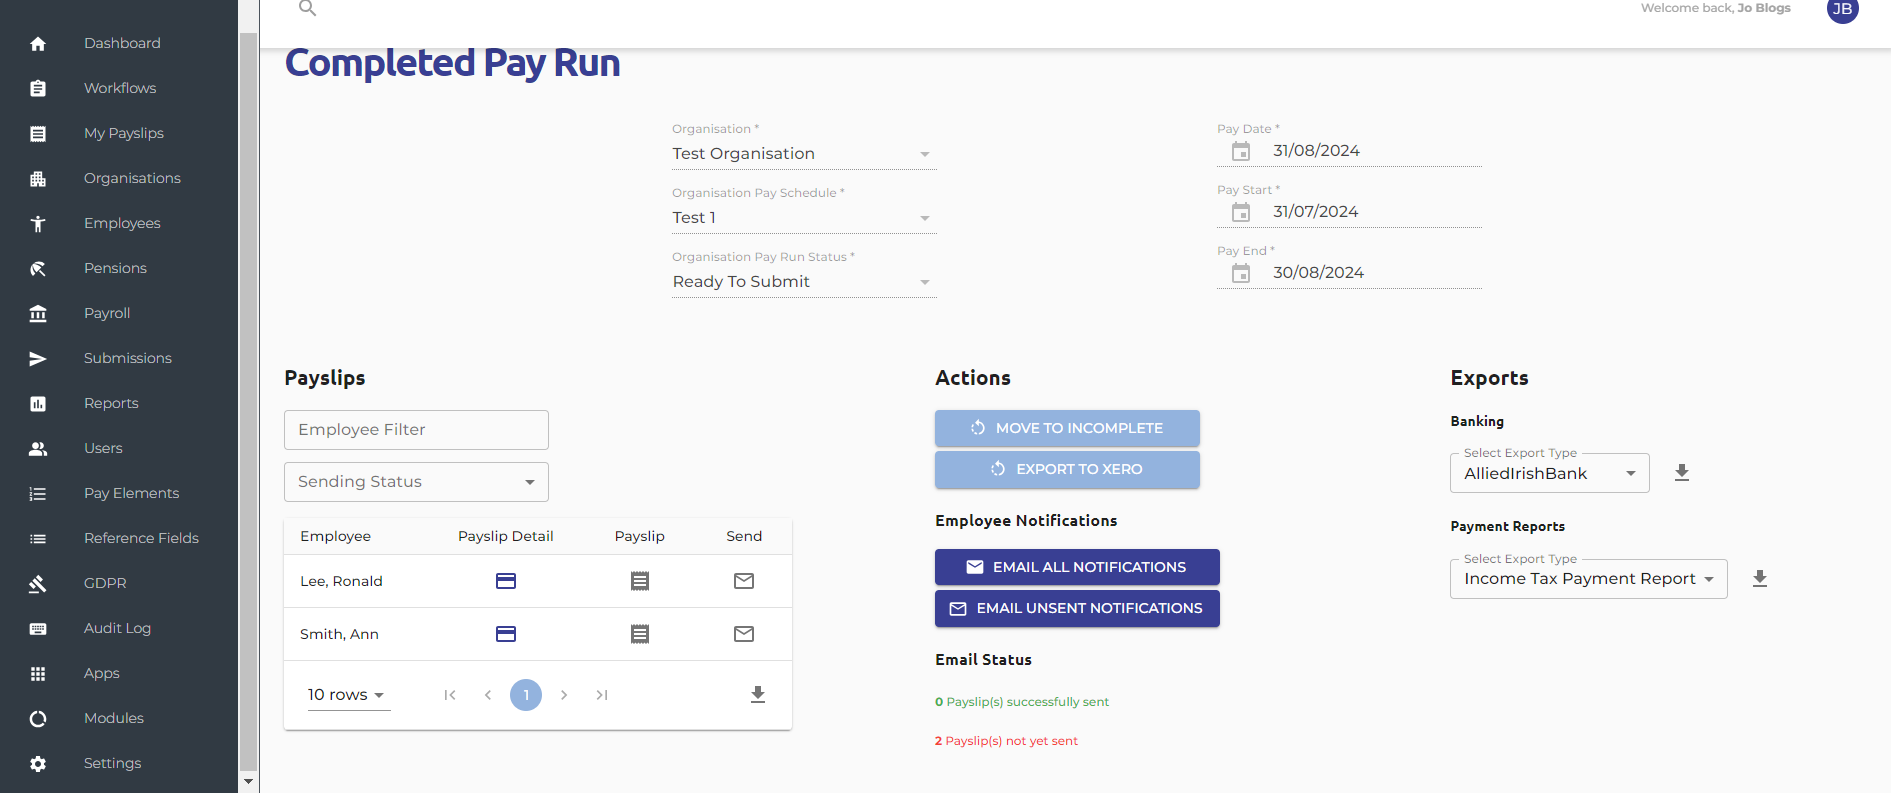
Task: Open the Pay Date calendar picker
Action: click(x=1241, y=151)
